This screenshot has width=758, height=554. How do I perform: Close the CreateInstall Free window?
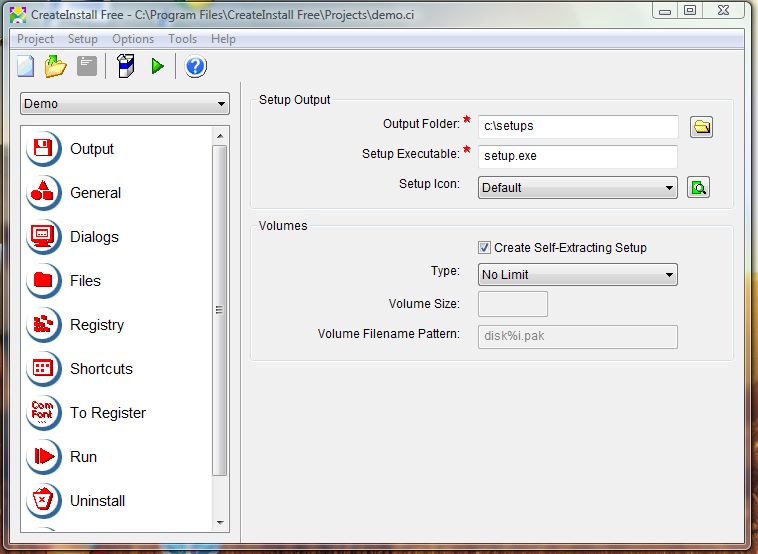point(723,10)
